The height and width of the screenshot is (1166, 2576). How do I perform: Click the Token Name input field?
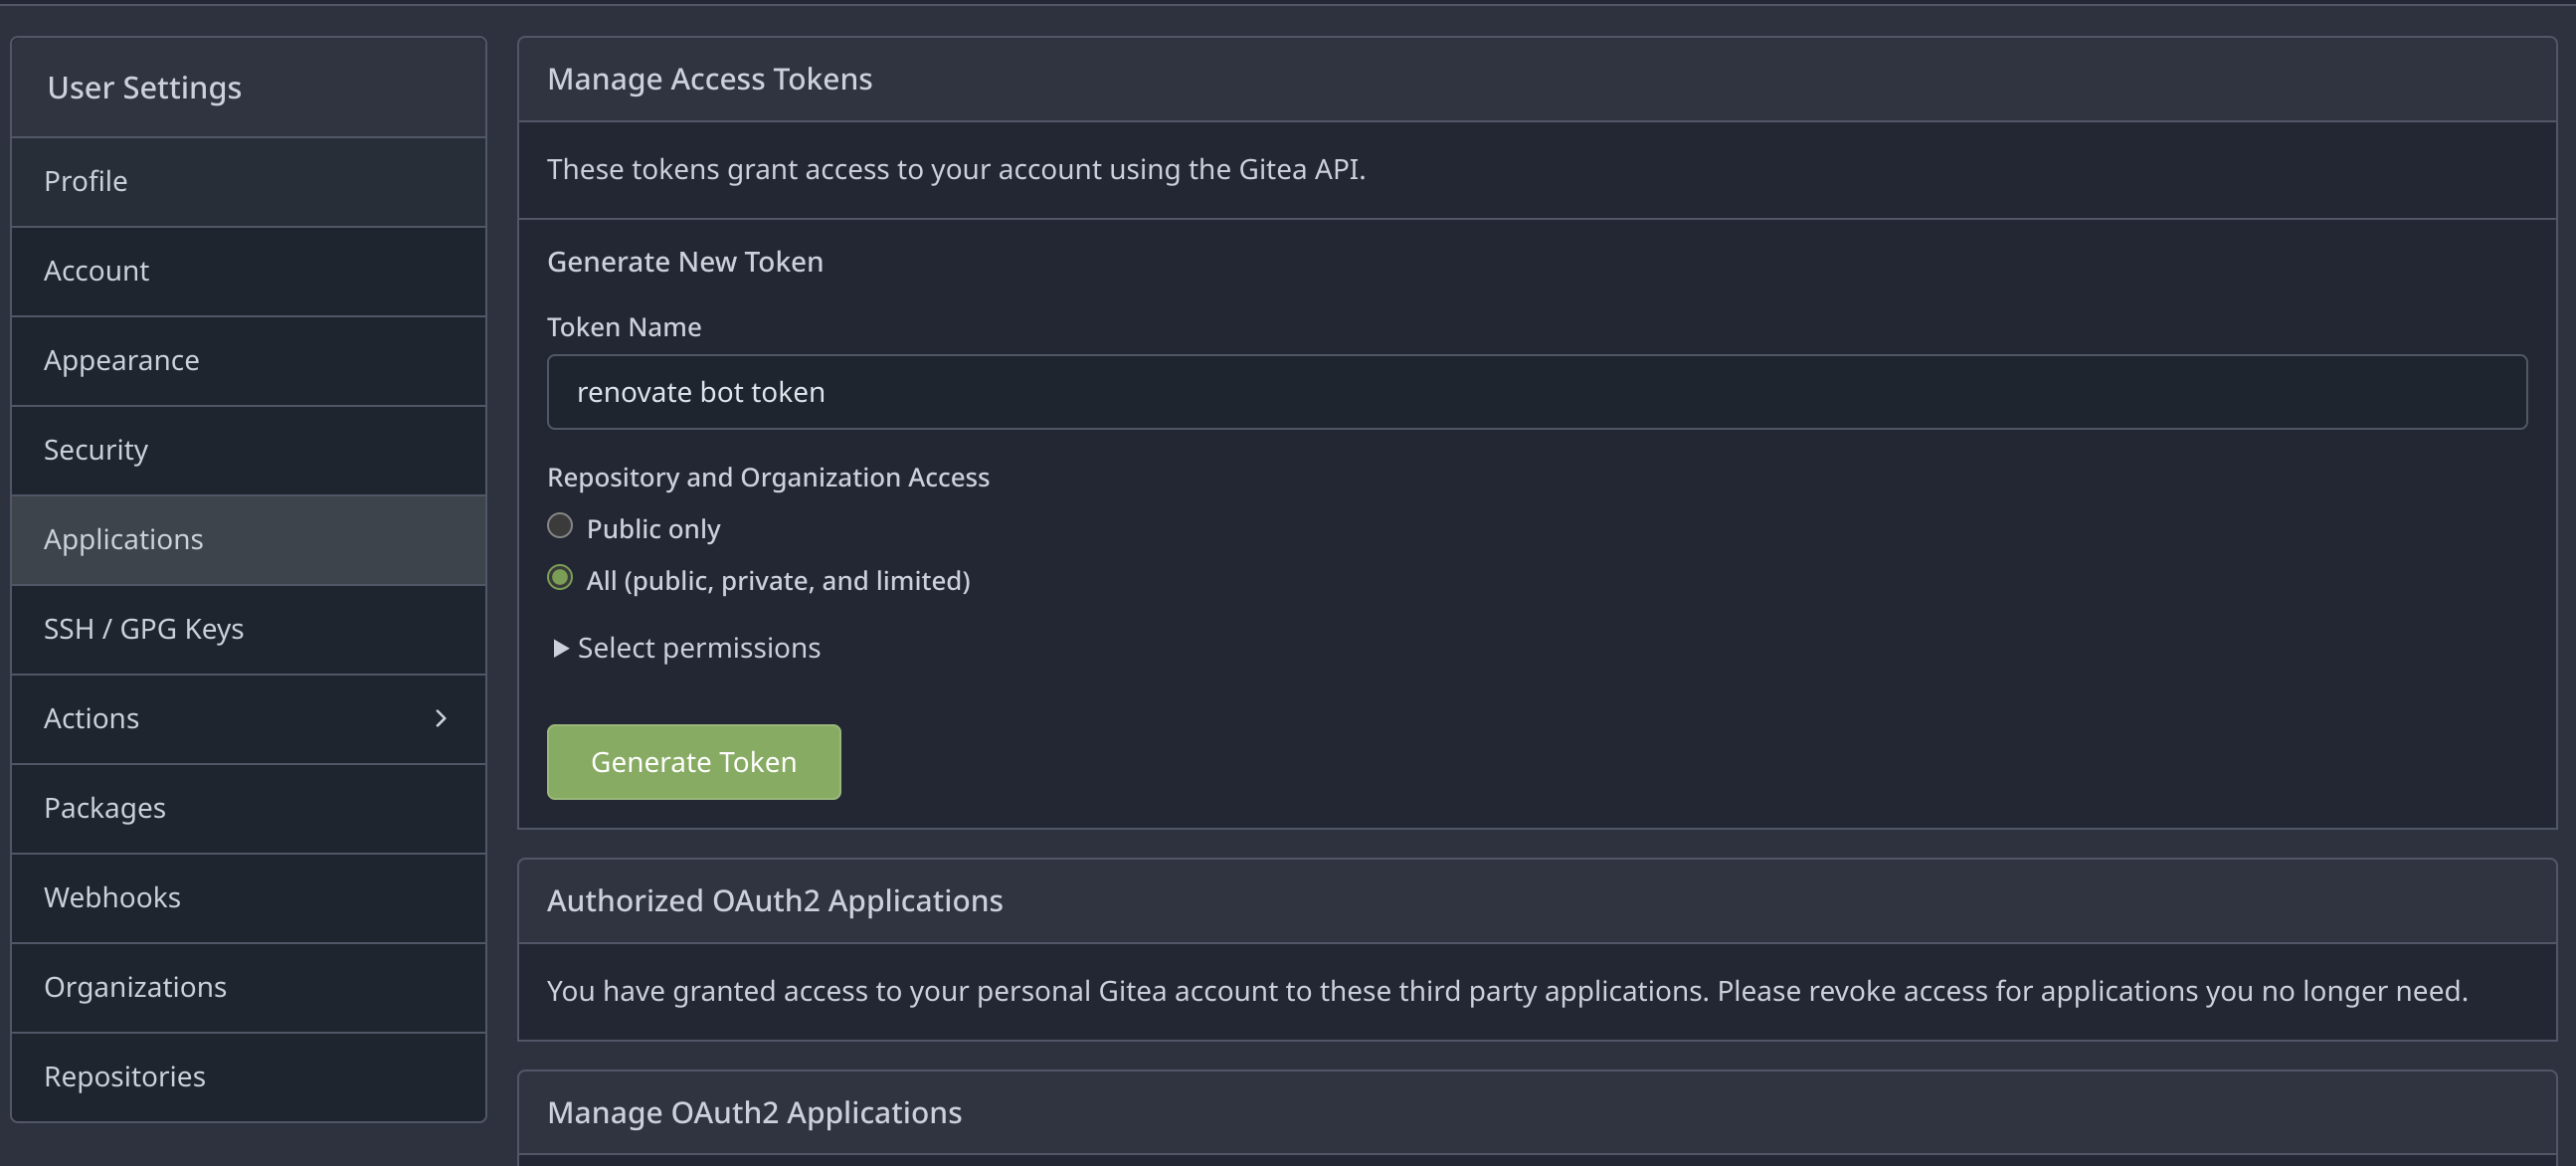pos(1200,391)
